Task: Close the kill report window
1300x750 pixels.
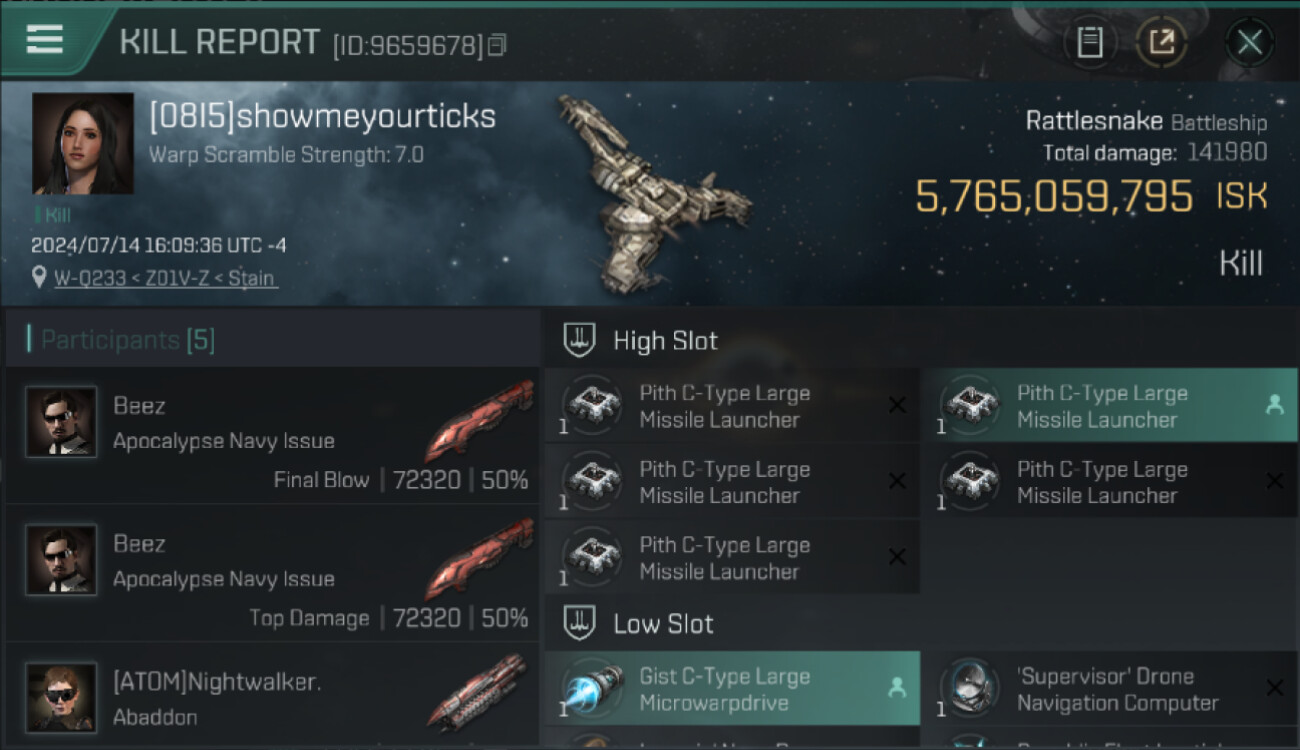Action: tap(1249, 42)
